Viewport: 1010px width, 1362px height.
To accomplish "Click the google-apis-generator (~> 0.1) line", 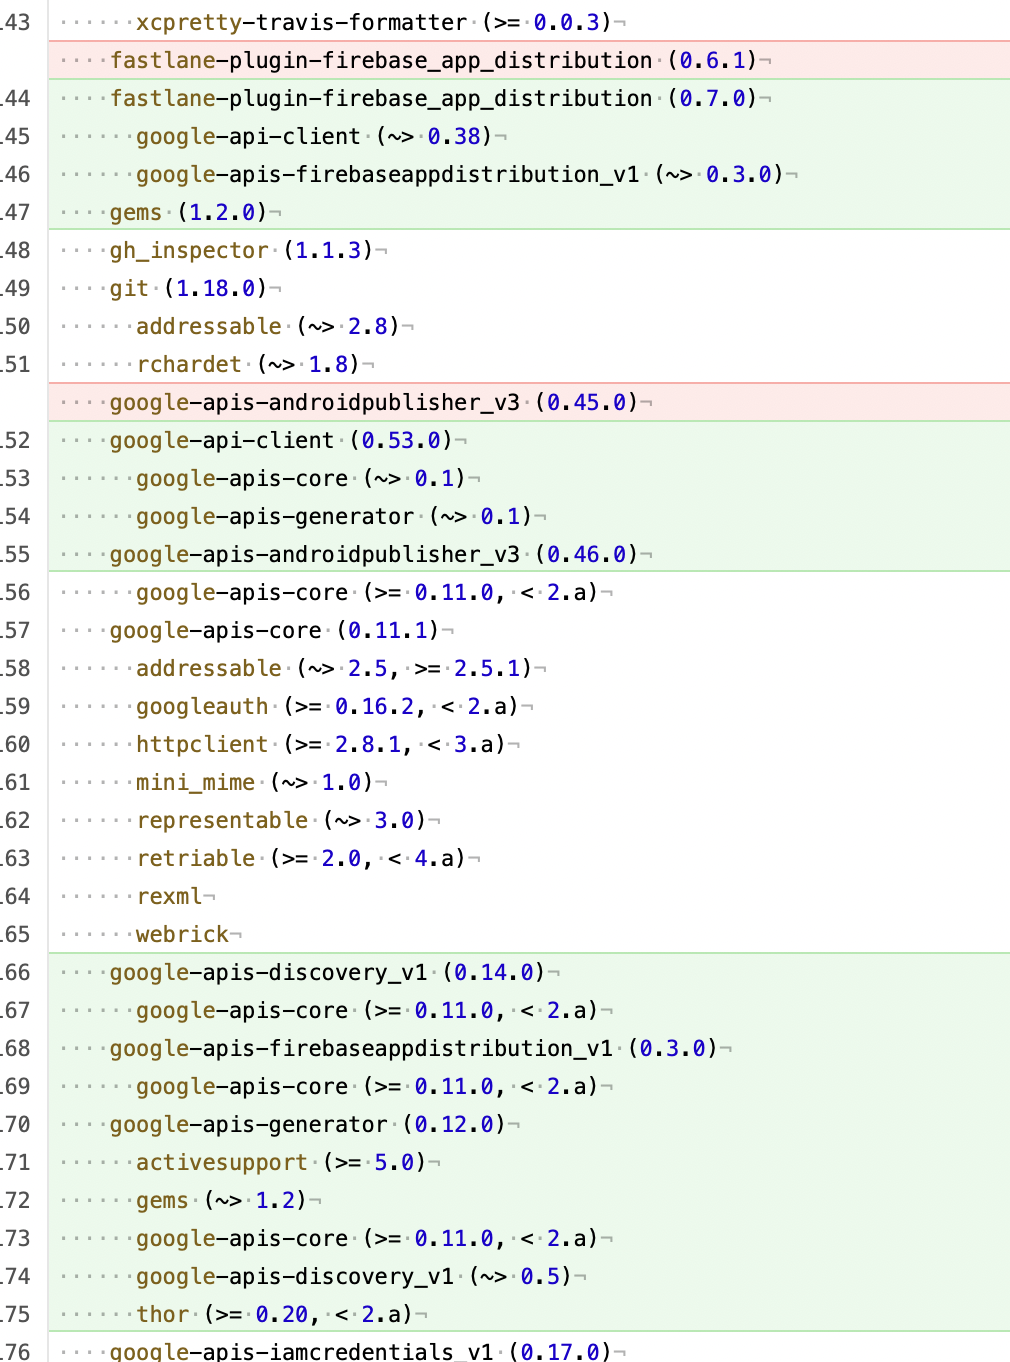I will (x=530, y=516).
